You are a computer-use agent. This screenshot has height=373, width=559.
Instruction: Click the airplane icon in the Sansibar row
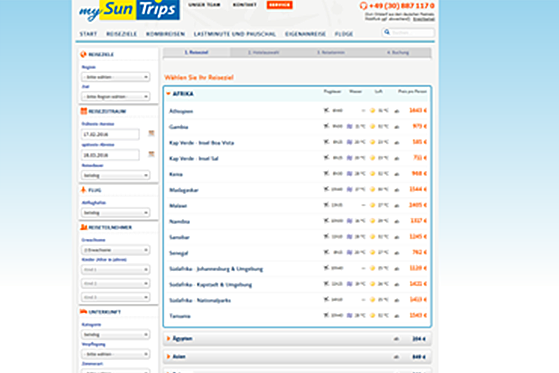326,236
